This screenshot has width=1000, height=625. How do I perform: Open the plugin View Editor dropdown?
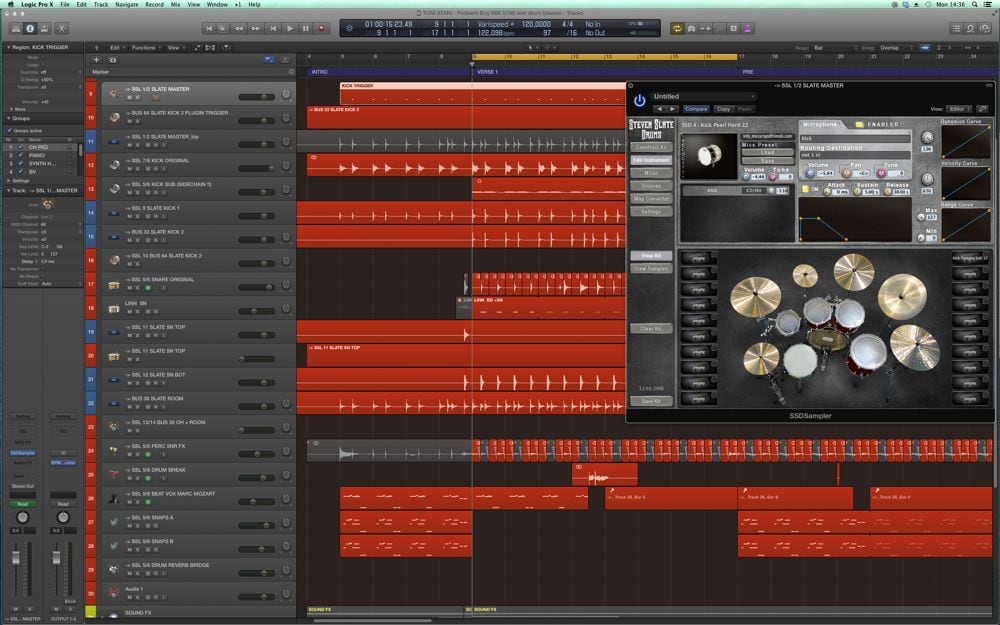pyautogui.click(x=959, y=109)
